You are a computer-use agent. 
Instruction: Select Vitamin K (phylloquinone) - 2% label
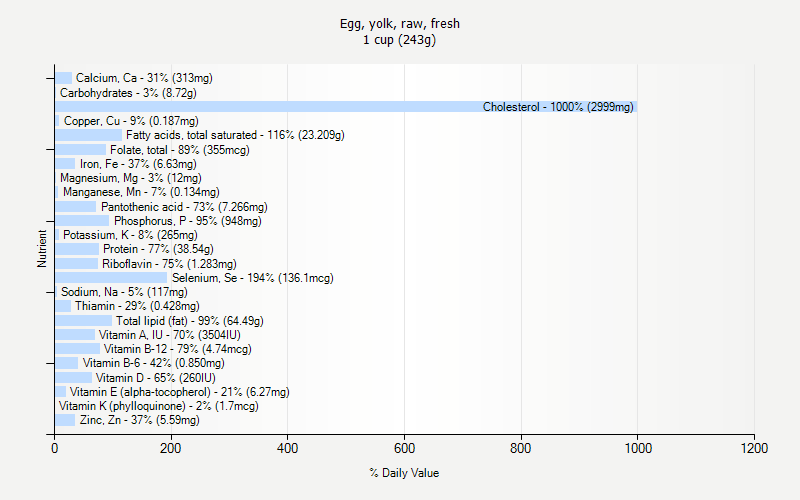click(x=159, y=406)
